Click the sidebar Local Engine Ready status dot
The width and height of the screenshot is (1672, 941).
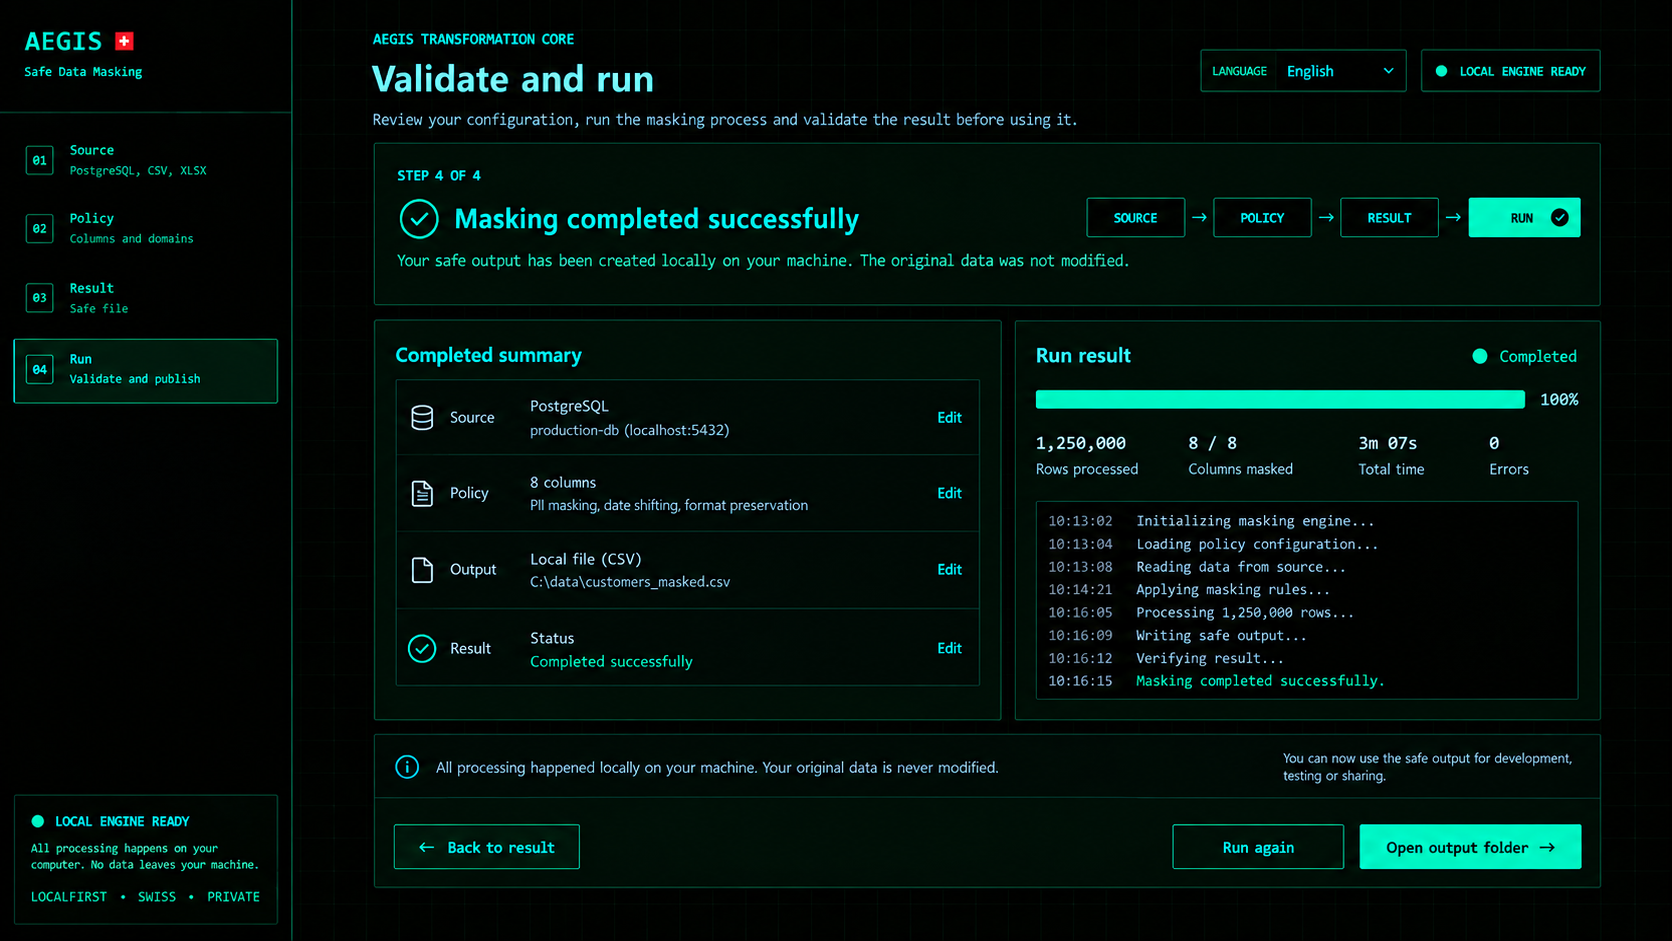(x=38, y=821)
